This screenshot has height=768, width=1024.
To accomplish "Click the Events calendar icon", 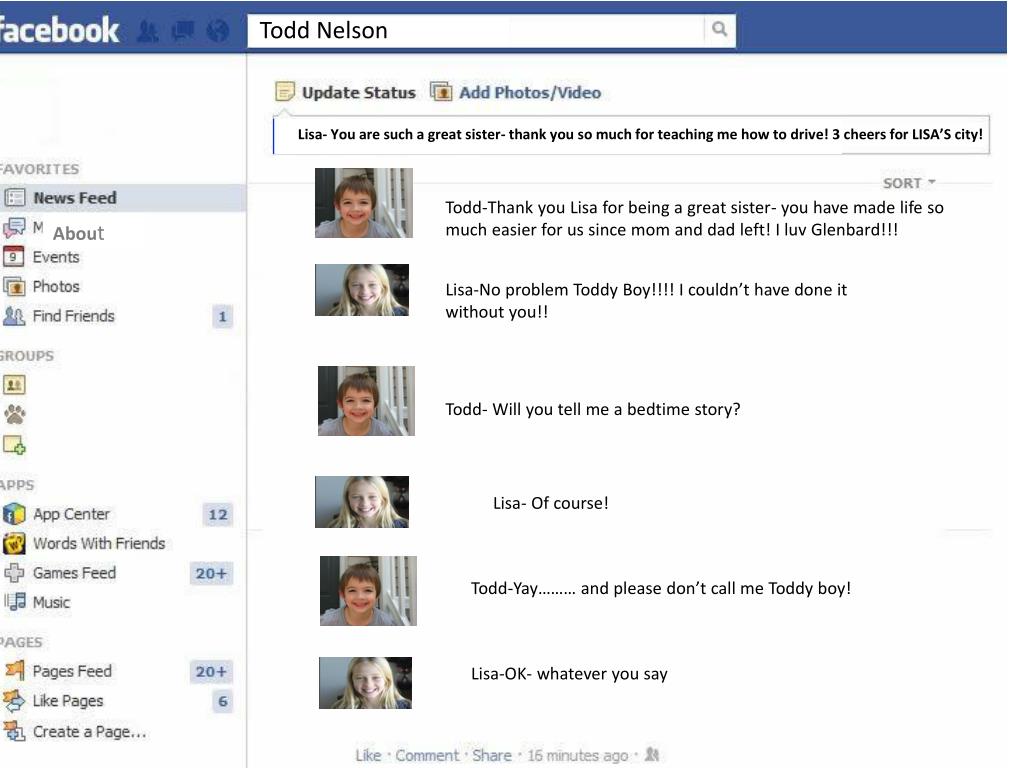I will tap(13, 257).
